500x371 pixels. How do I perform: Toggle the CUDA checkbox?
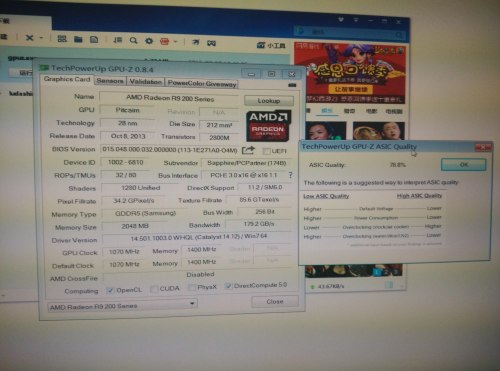[x=154, y=289]
